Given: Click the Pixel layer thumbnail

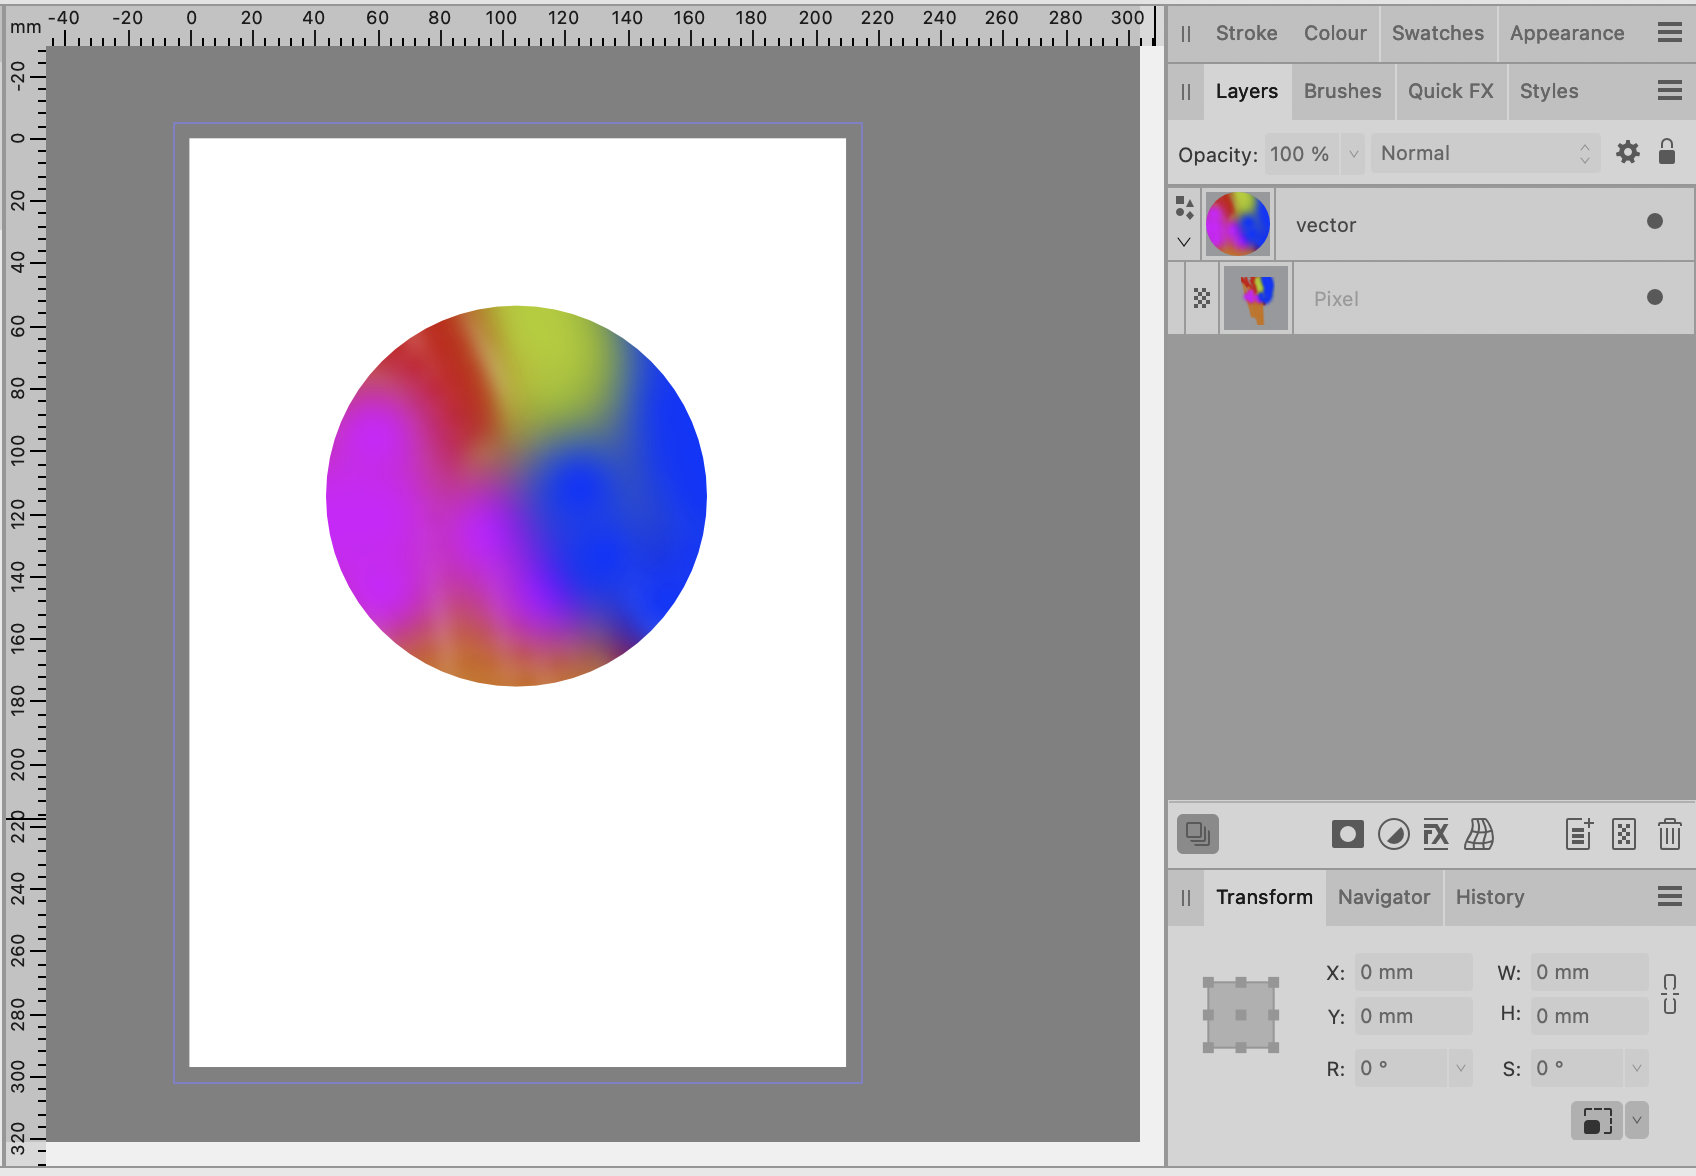Looking at the screenshot, I should [1255, 297].
